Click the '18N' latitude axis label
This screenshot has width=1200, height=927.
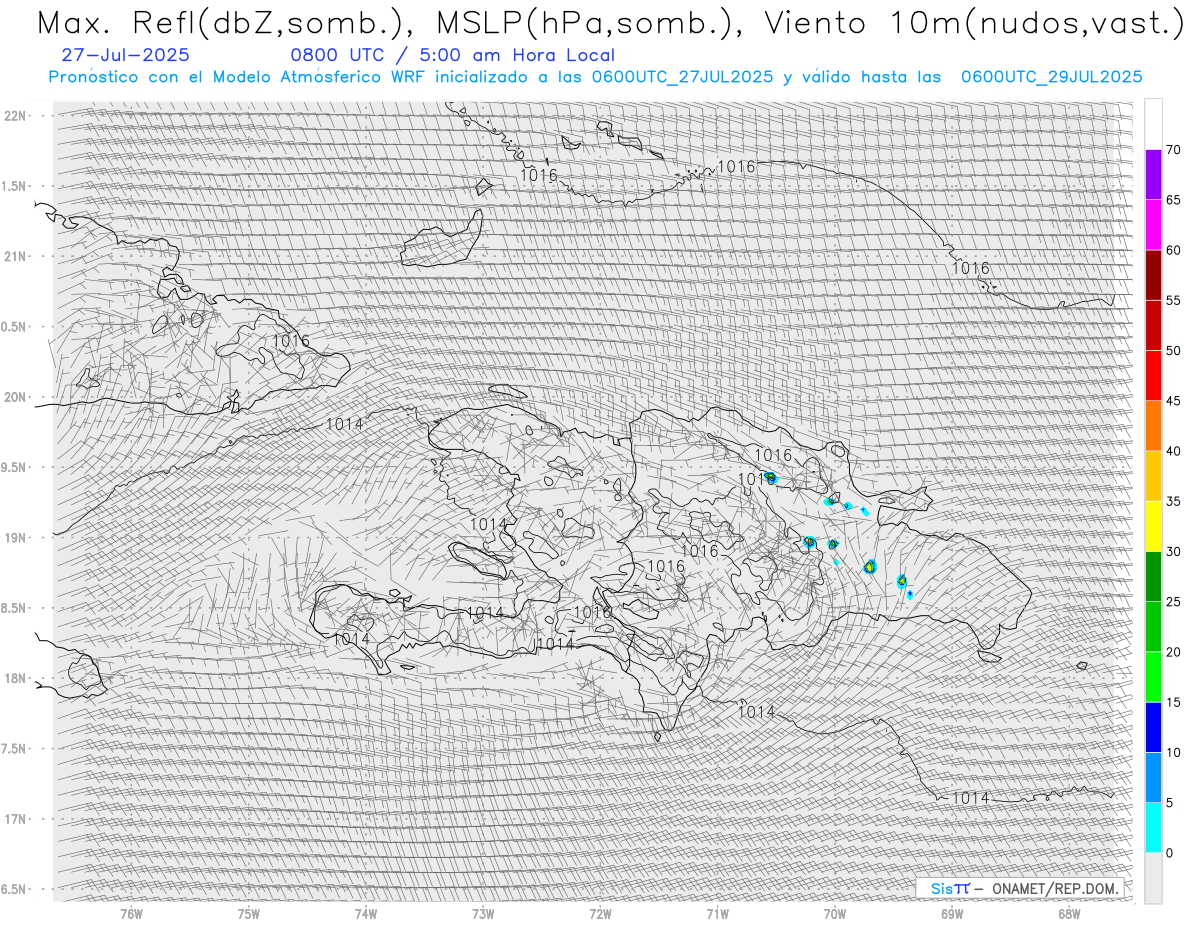16,678
